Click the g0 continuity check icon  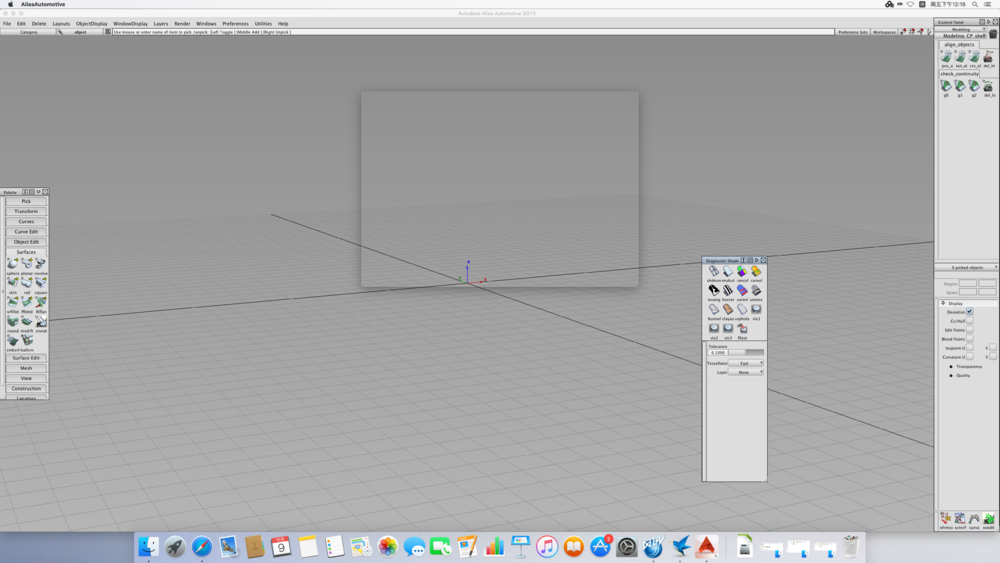click(946, 87)
